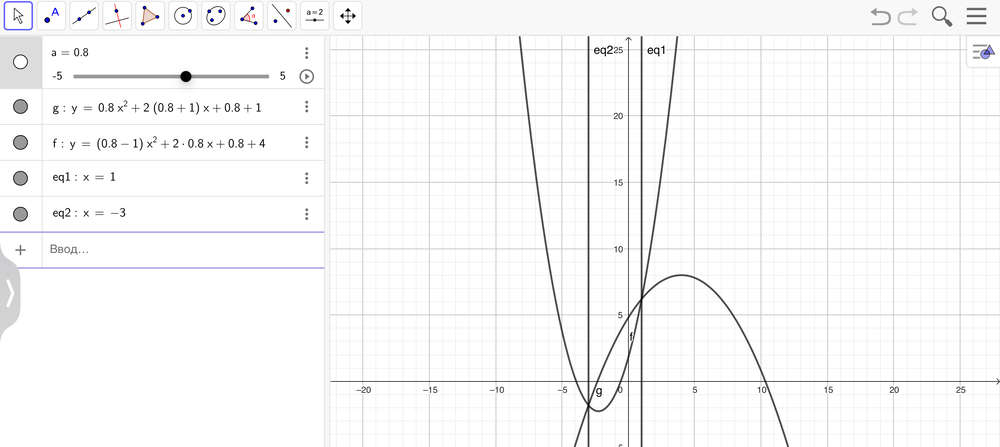Select the Reflect about line tool
1000x447 pixels.
tap(281, 16)
